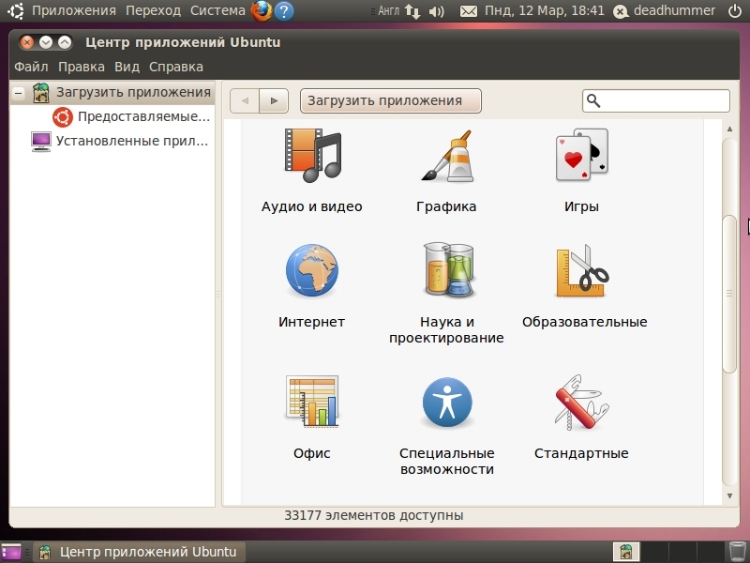Collapse the Загрузить приложения tree node

click(18, 92)
